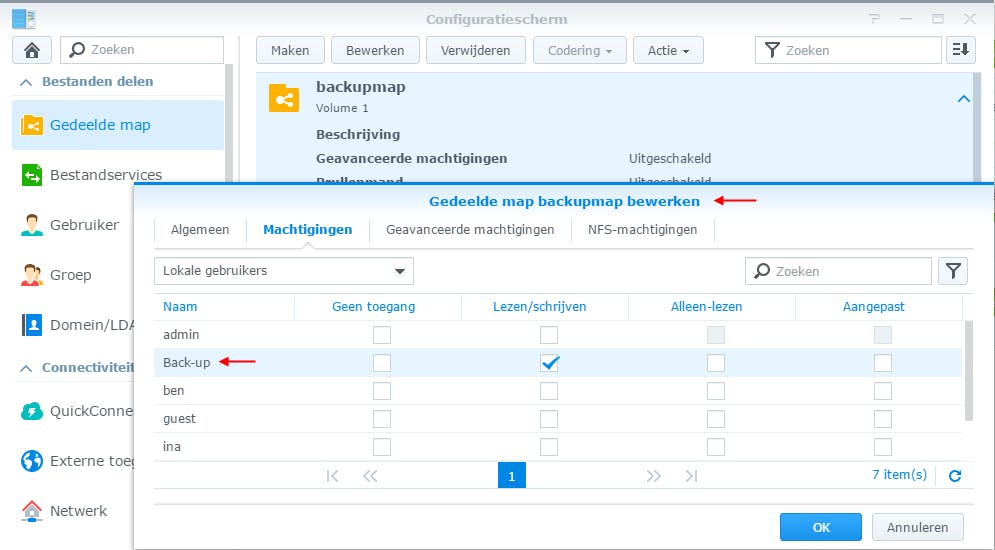The width and height of the screenshot is (995, 550).
Task: Collapse the backupmap details chevron
Action: (963, 99)
